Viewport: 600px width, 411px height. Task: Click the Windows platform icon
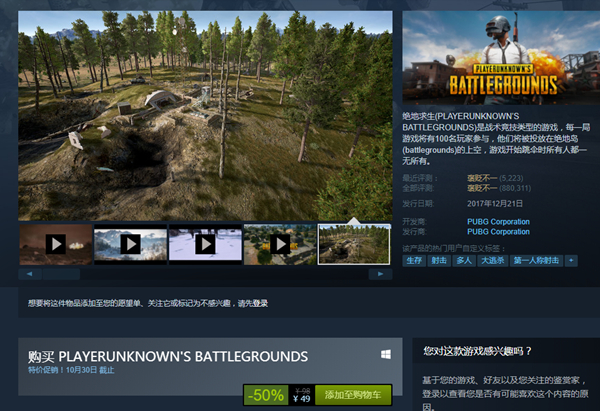click(x=385, y=355)
